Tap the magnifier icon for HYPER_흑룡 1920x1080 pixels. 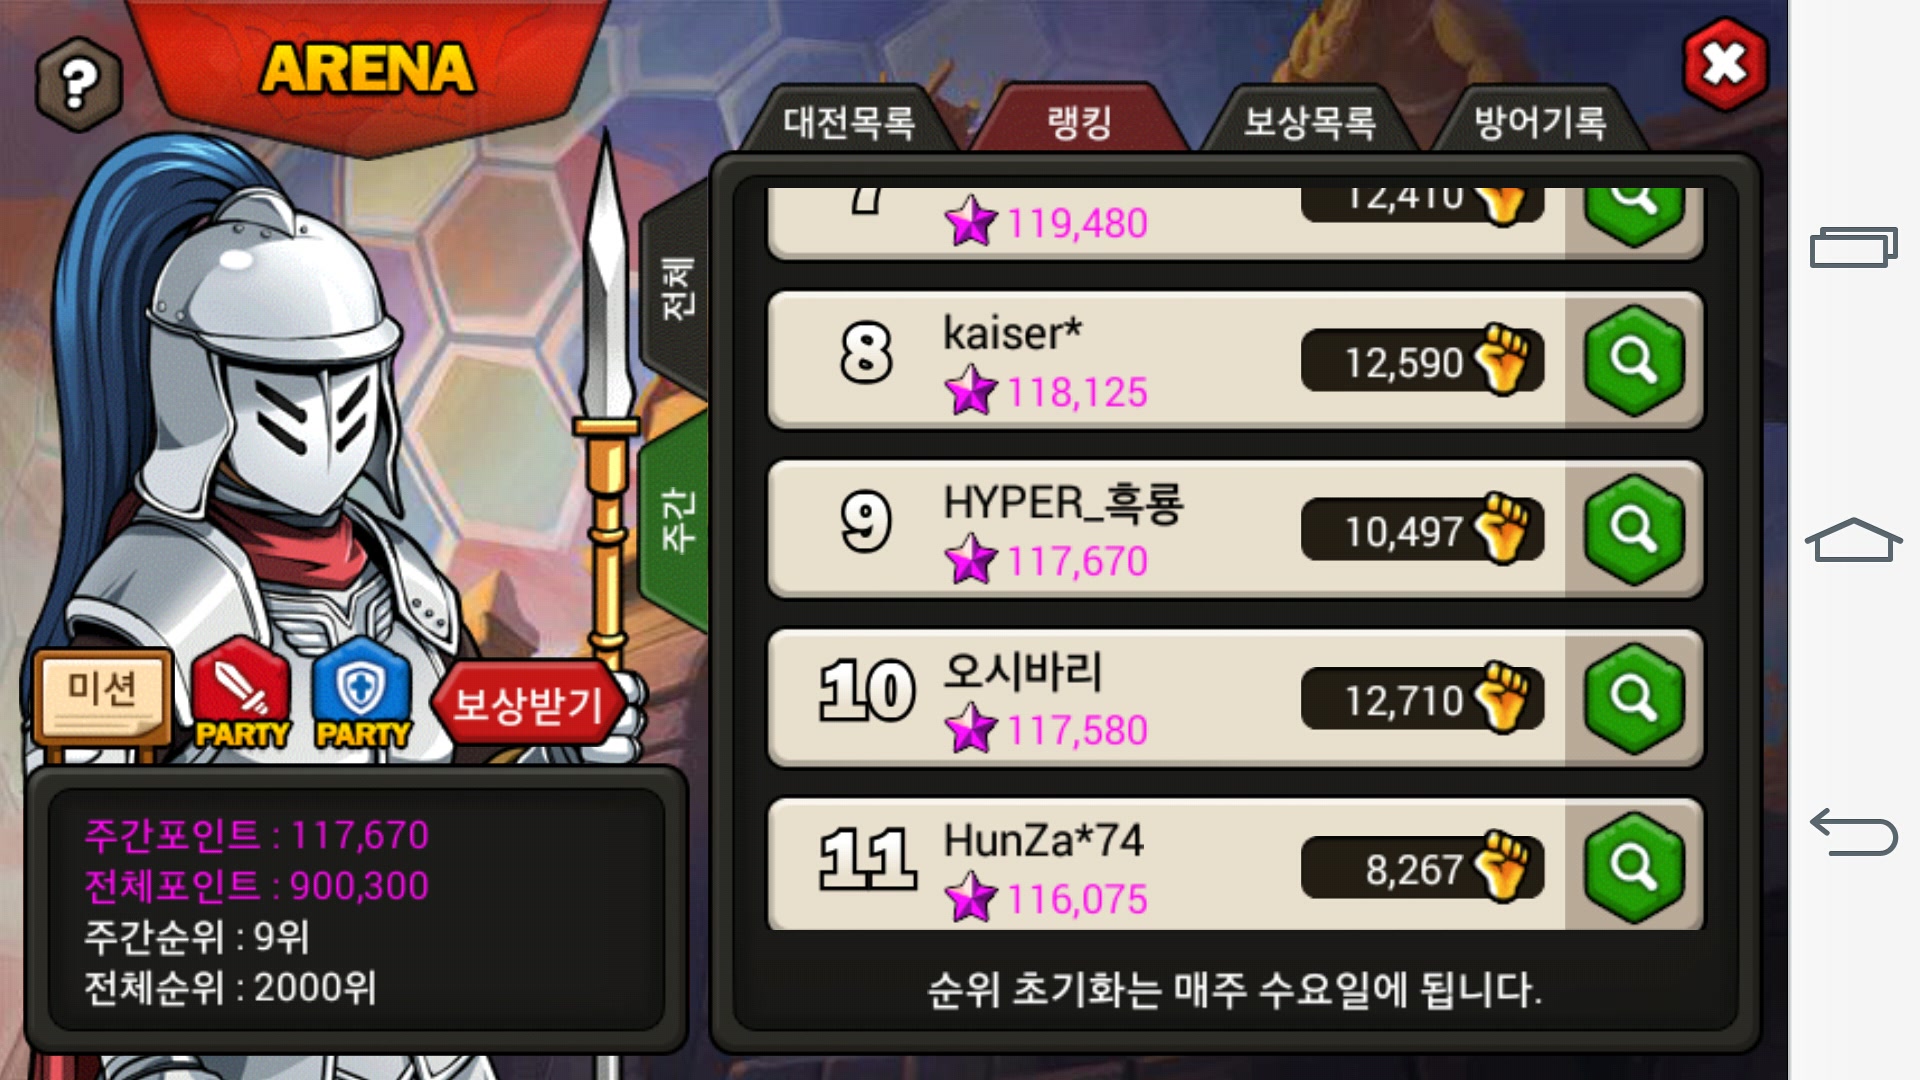1634,530
